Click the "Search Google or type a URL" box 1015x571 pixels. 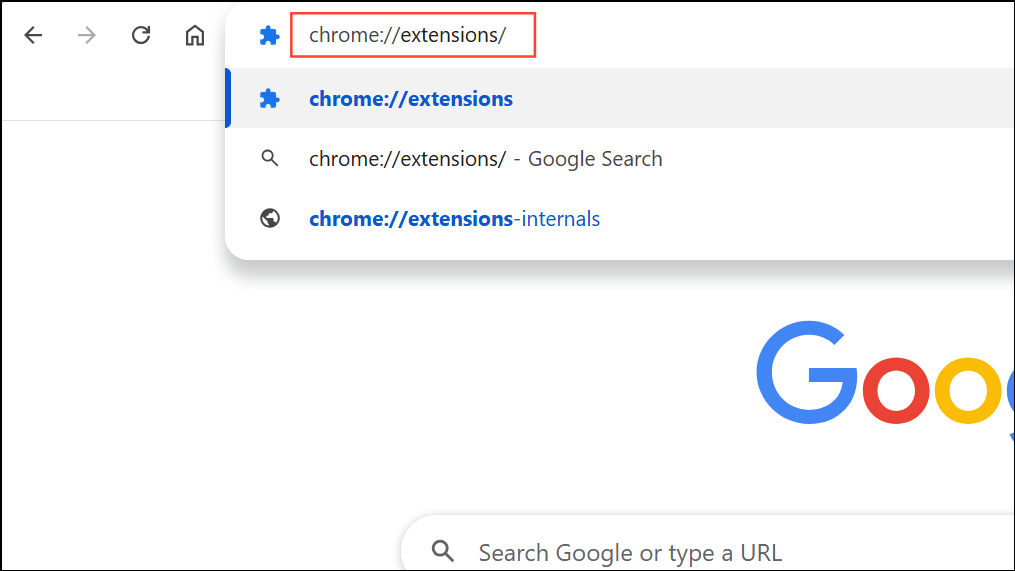[x=630, y=552]
